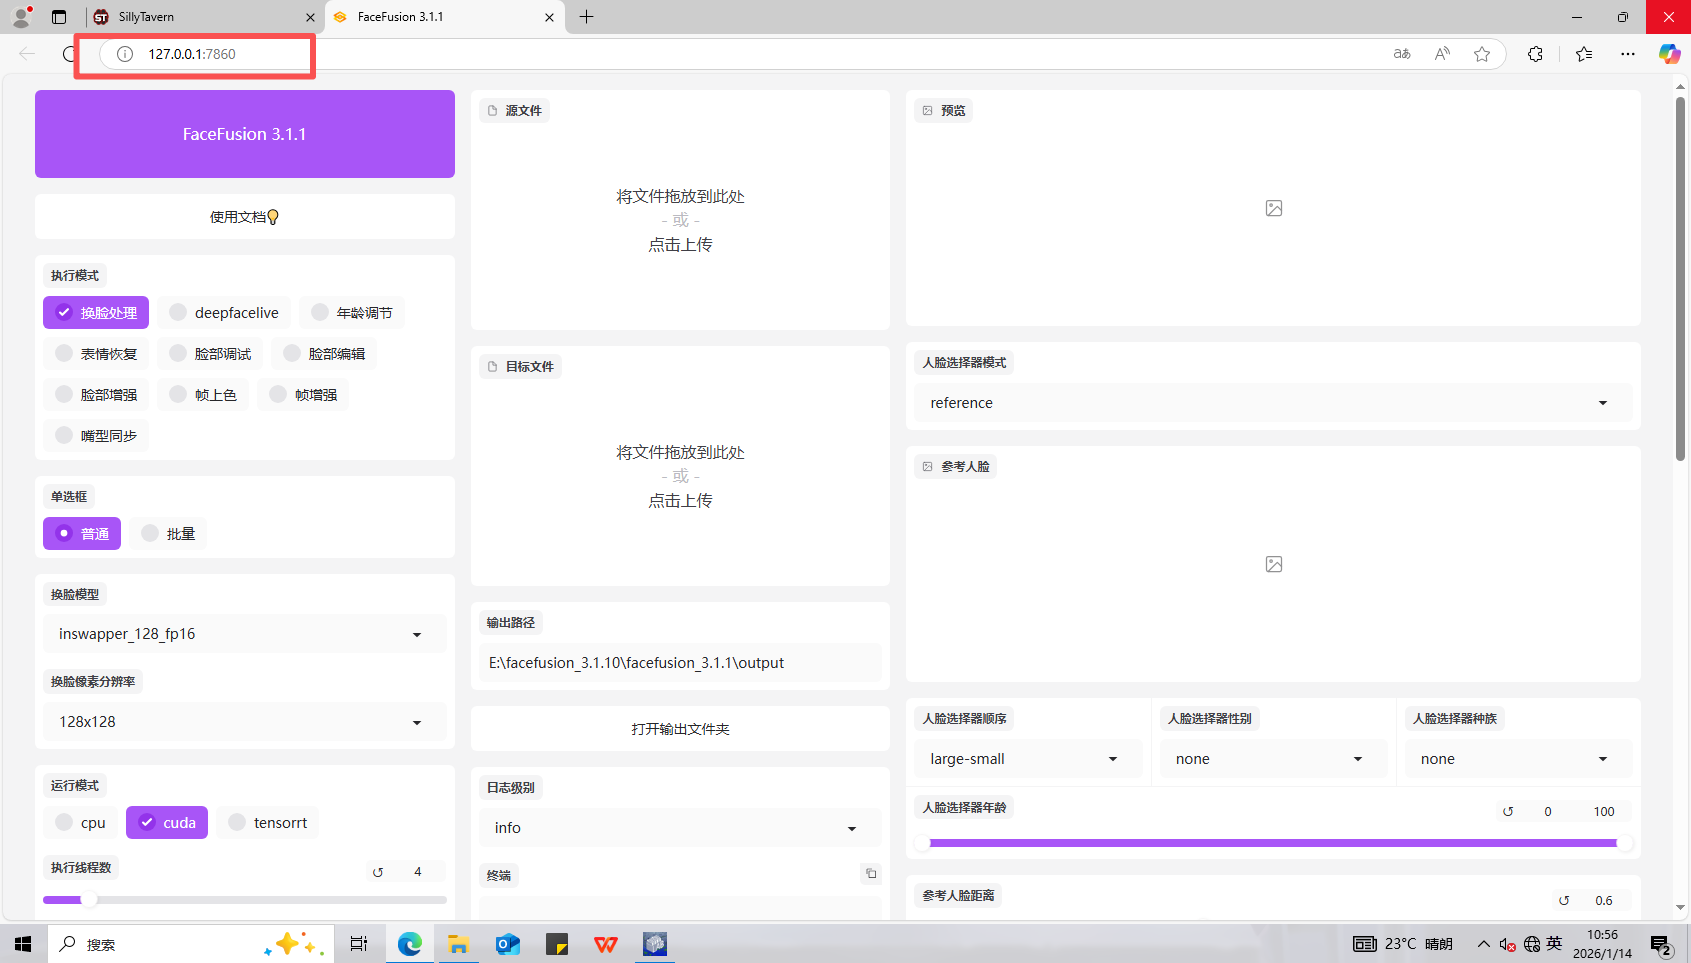Switch to the SillyTavern browser tab
The image size is (1691, 963).
click(x=204, y=17)
